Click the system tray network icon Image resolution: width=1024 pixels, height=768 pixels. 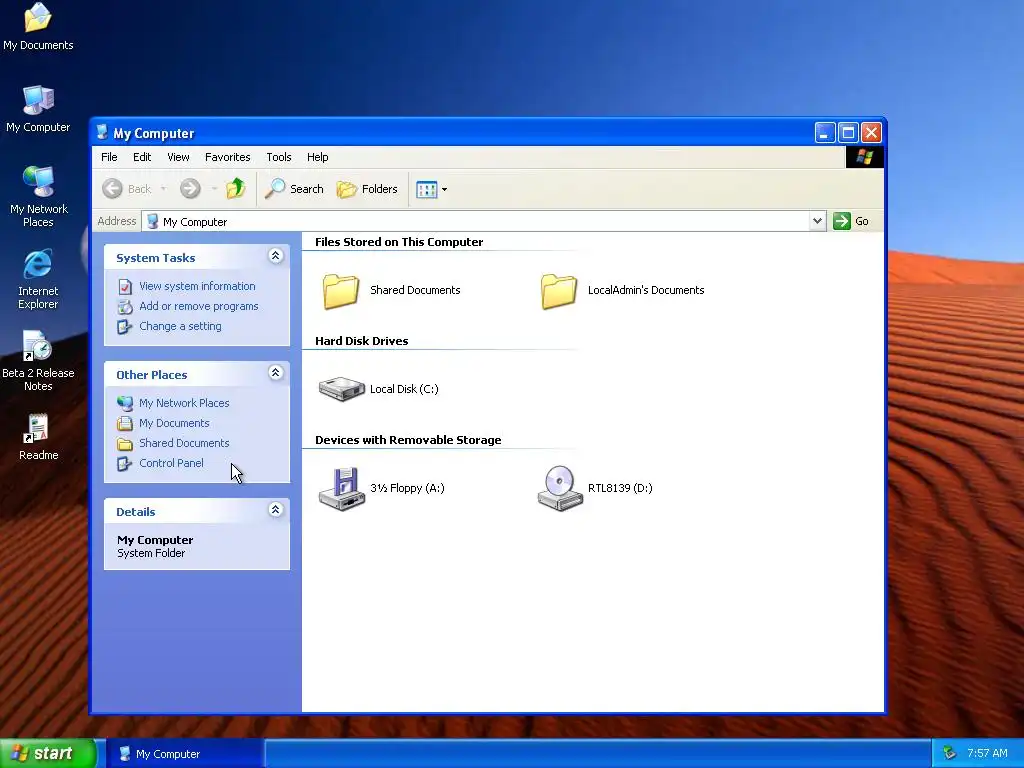point(950,753)
